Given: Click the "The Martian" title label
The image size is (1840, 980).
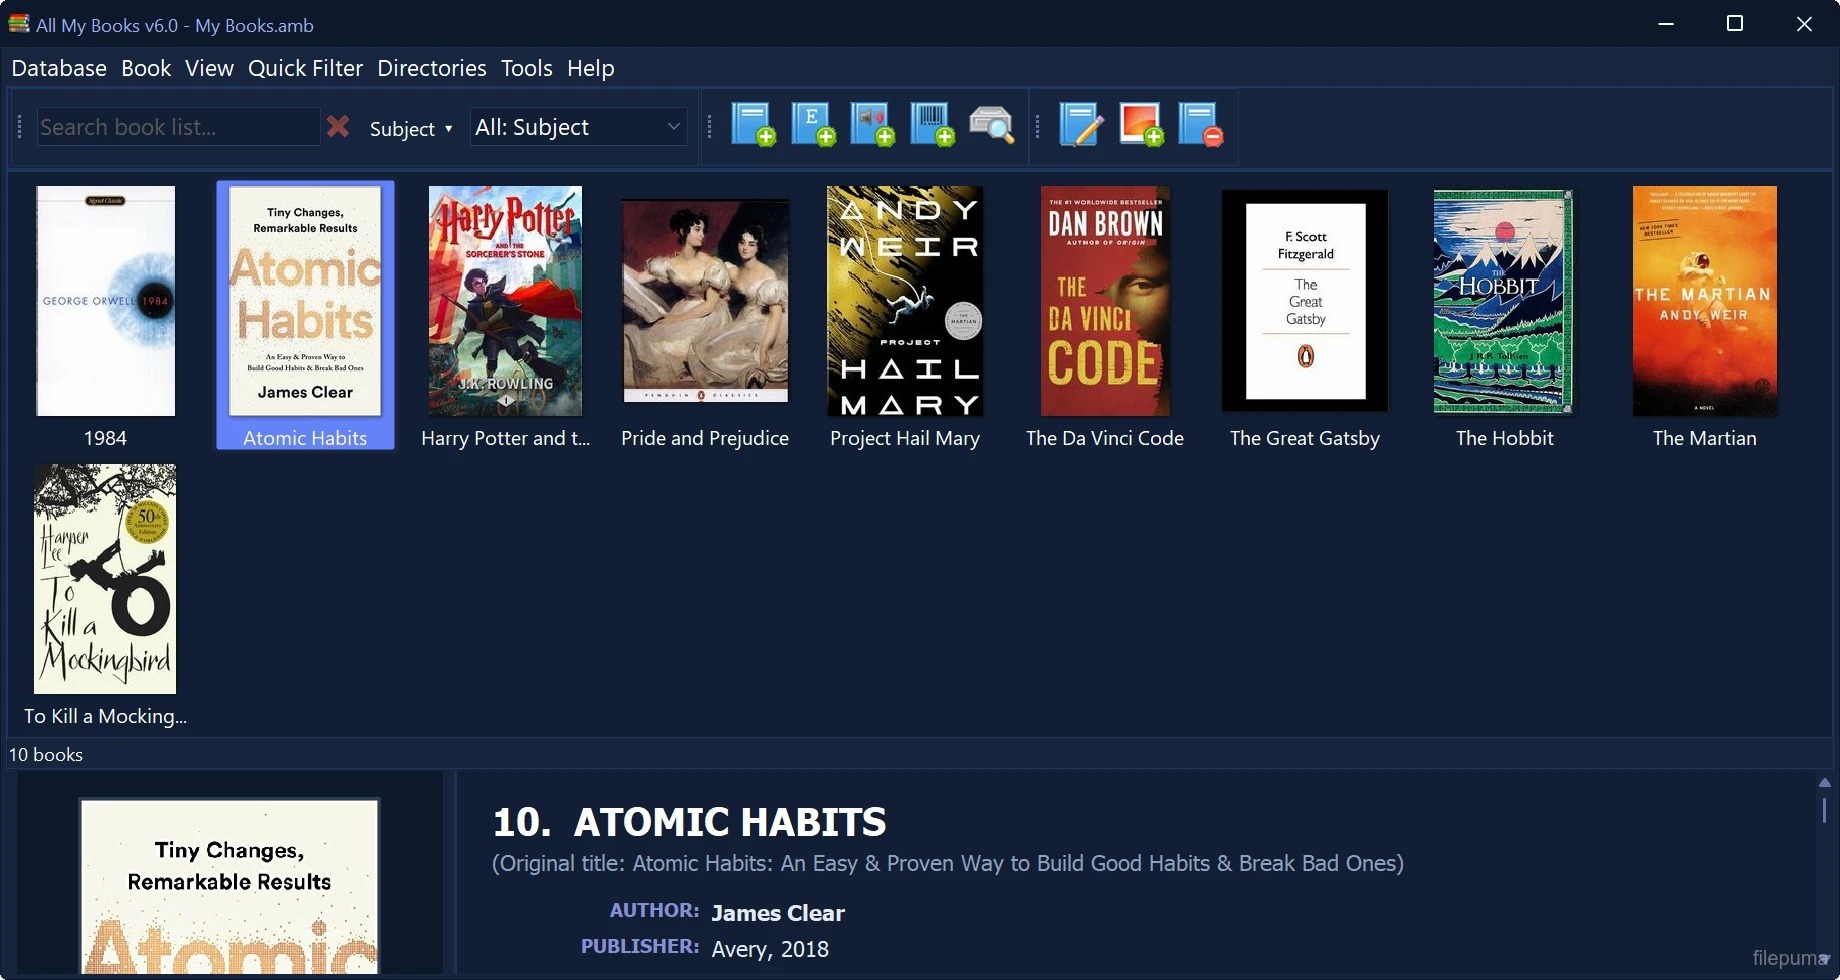Looking at the screenshot, I should point(1705,438).
